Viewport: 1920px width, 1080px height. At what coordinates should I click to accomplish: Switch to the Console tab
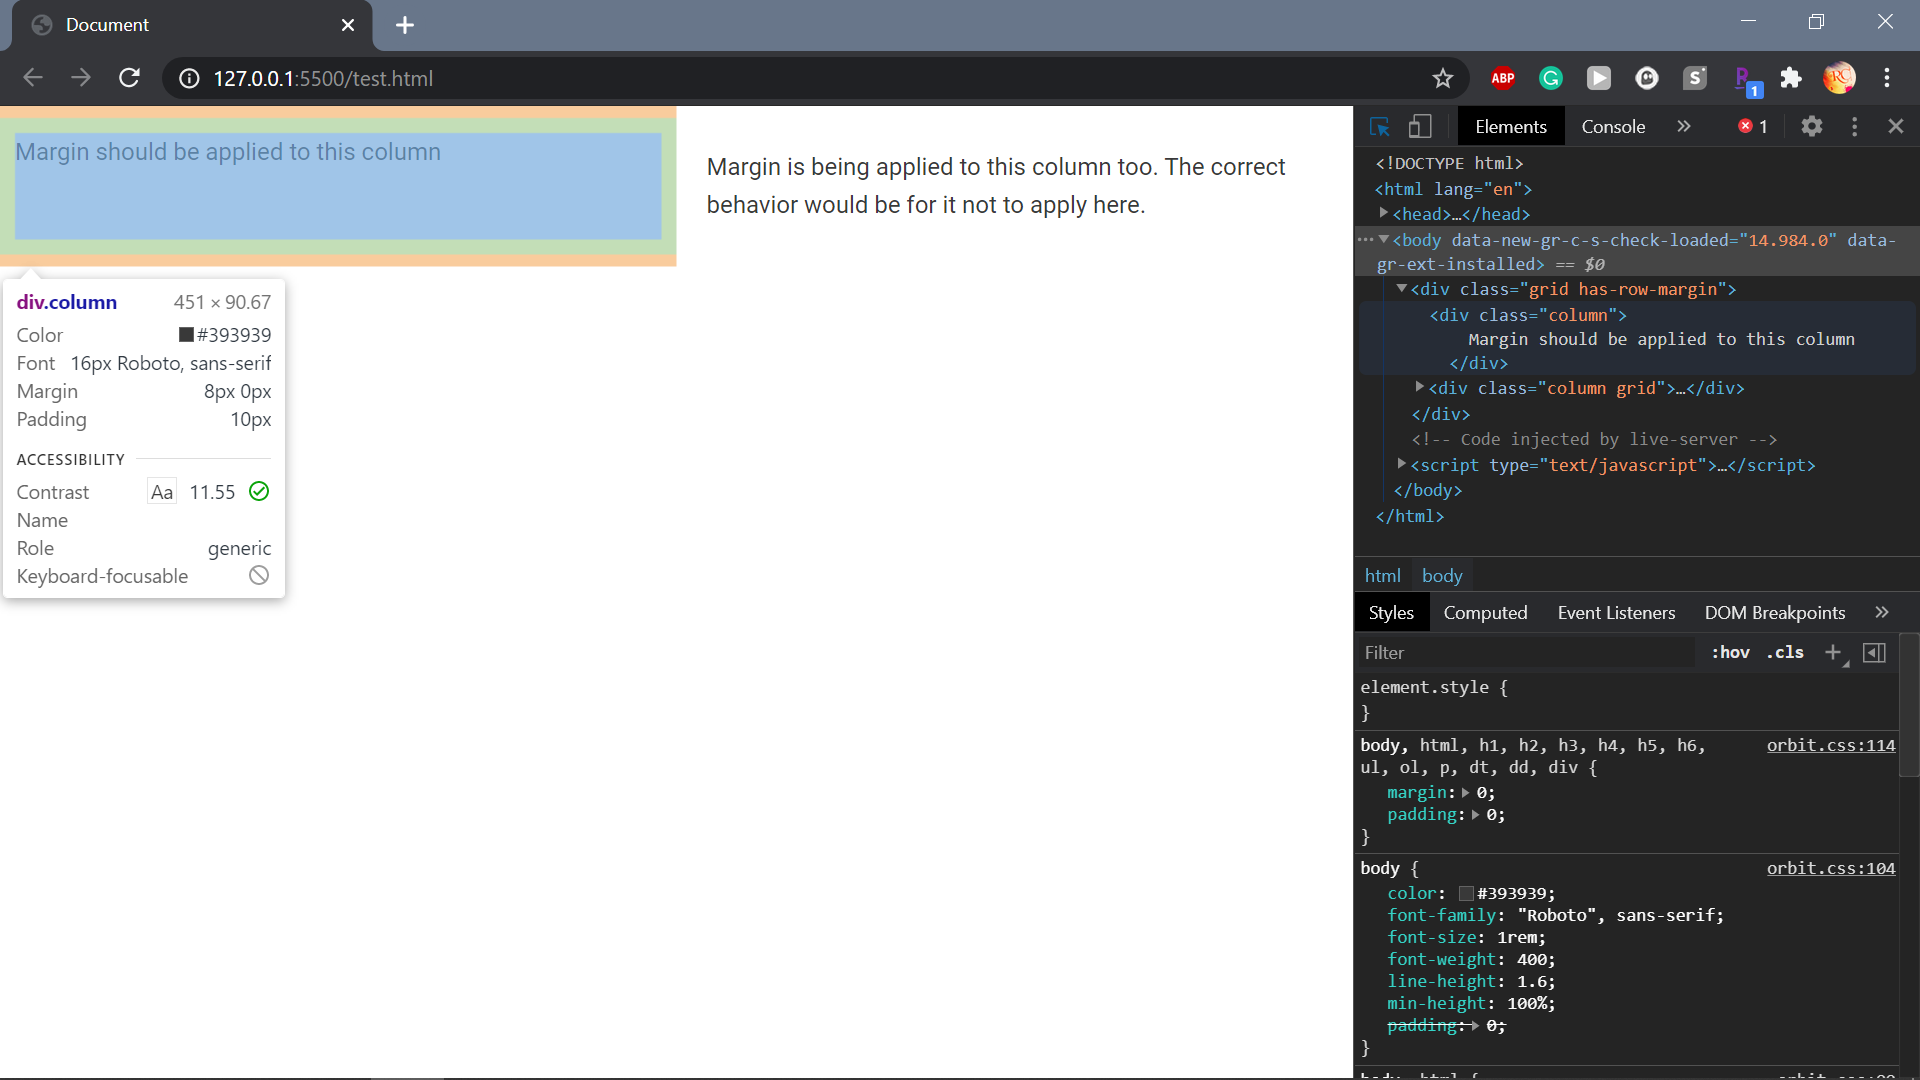pyautogui.click(x=1612, y=126)
